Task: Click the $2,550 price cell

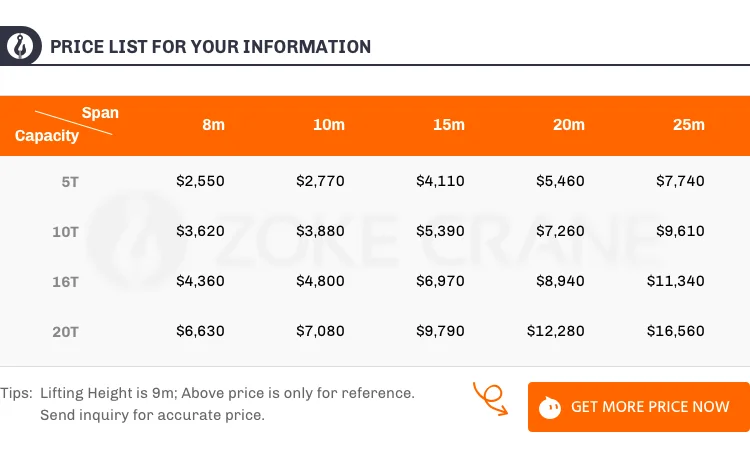Action: (200, 181)
